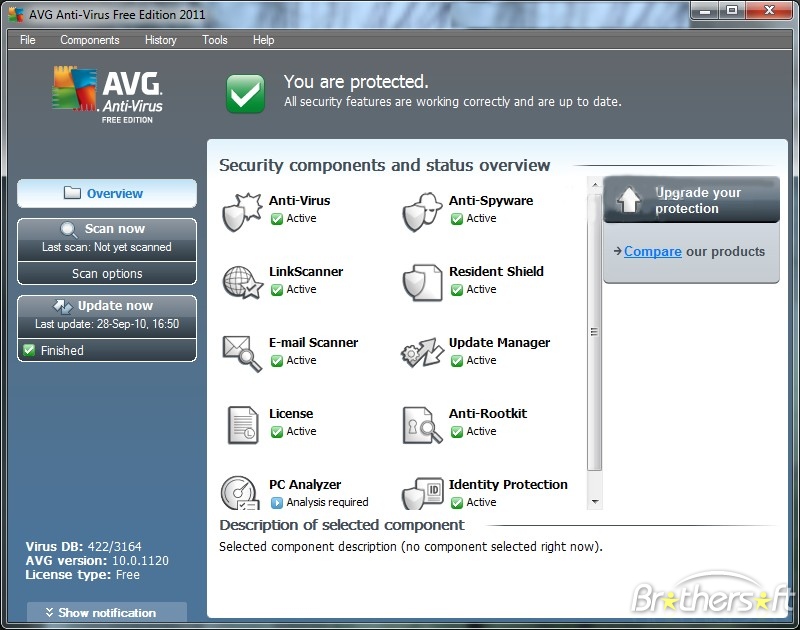The image size is (800, 630).
Task: Click the green protection status checkmark
Action: [245, 91]
